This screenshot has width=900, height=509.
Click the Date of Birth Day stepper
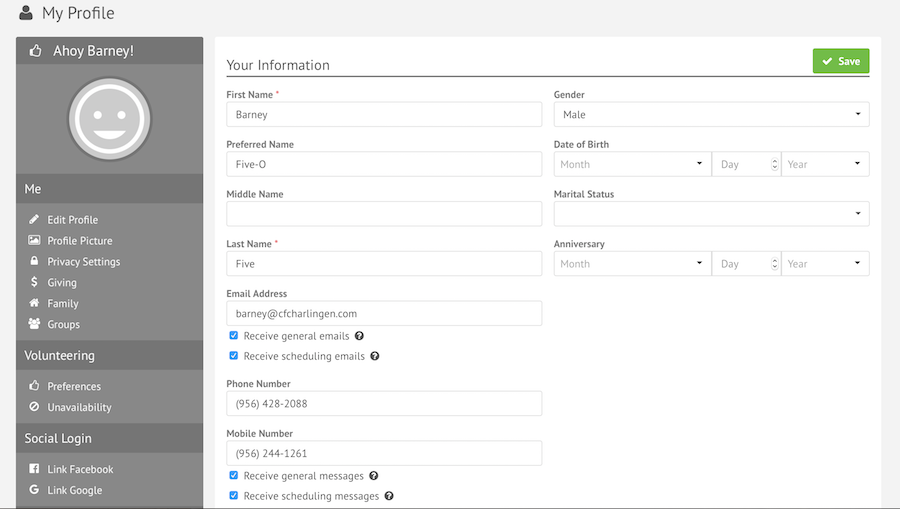[x=774, y=164]
